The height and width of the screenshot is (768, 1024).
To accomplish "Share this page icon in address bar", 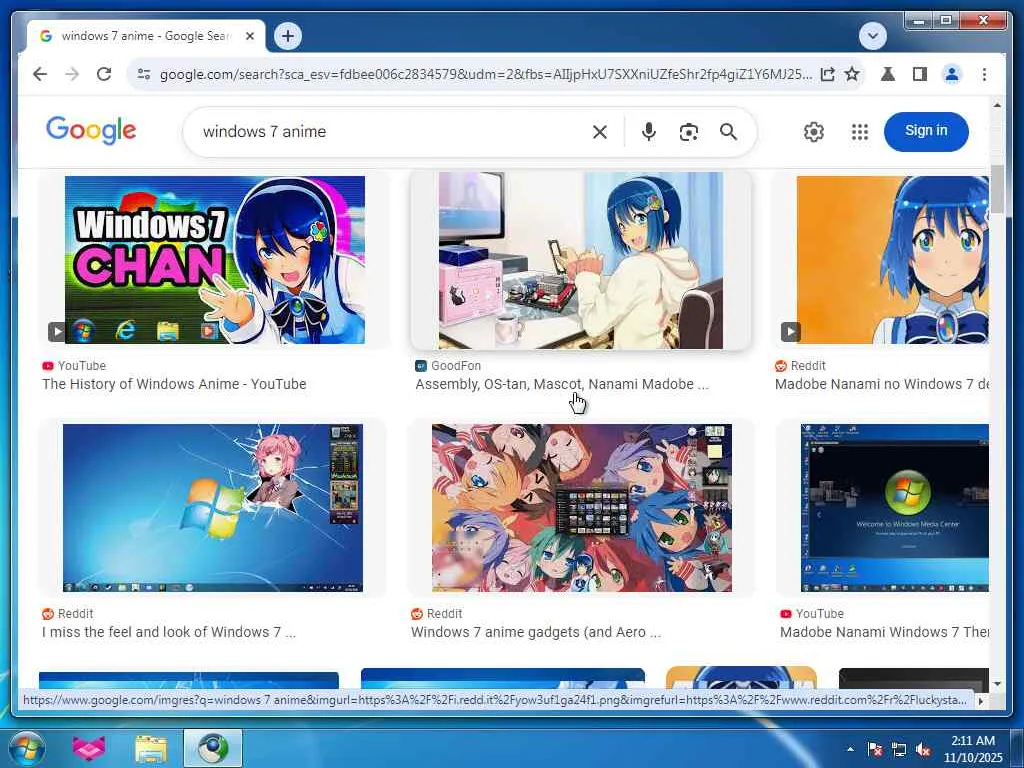I will coord(827,74).
